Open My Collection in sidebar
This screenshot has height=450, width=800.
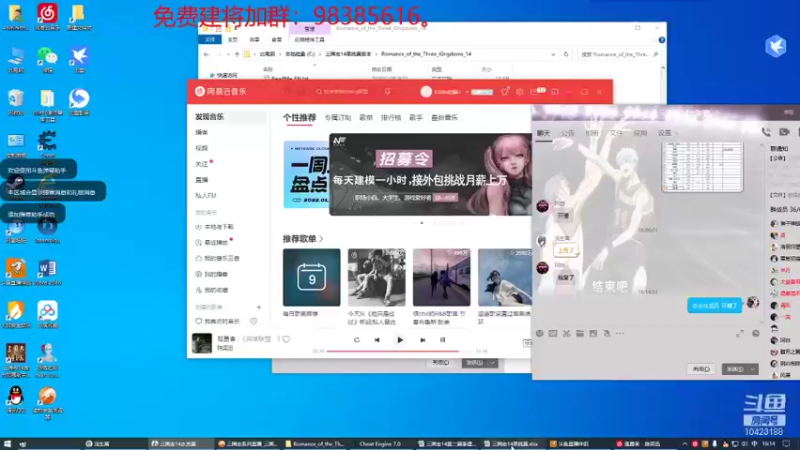click(212, 290)
